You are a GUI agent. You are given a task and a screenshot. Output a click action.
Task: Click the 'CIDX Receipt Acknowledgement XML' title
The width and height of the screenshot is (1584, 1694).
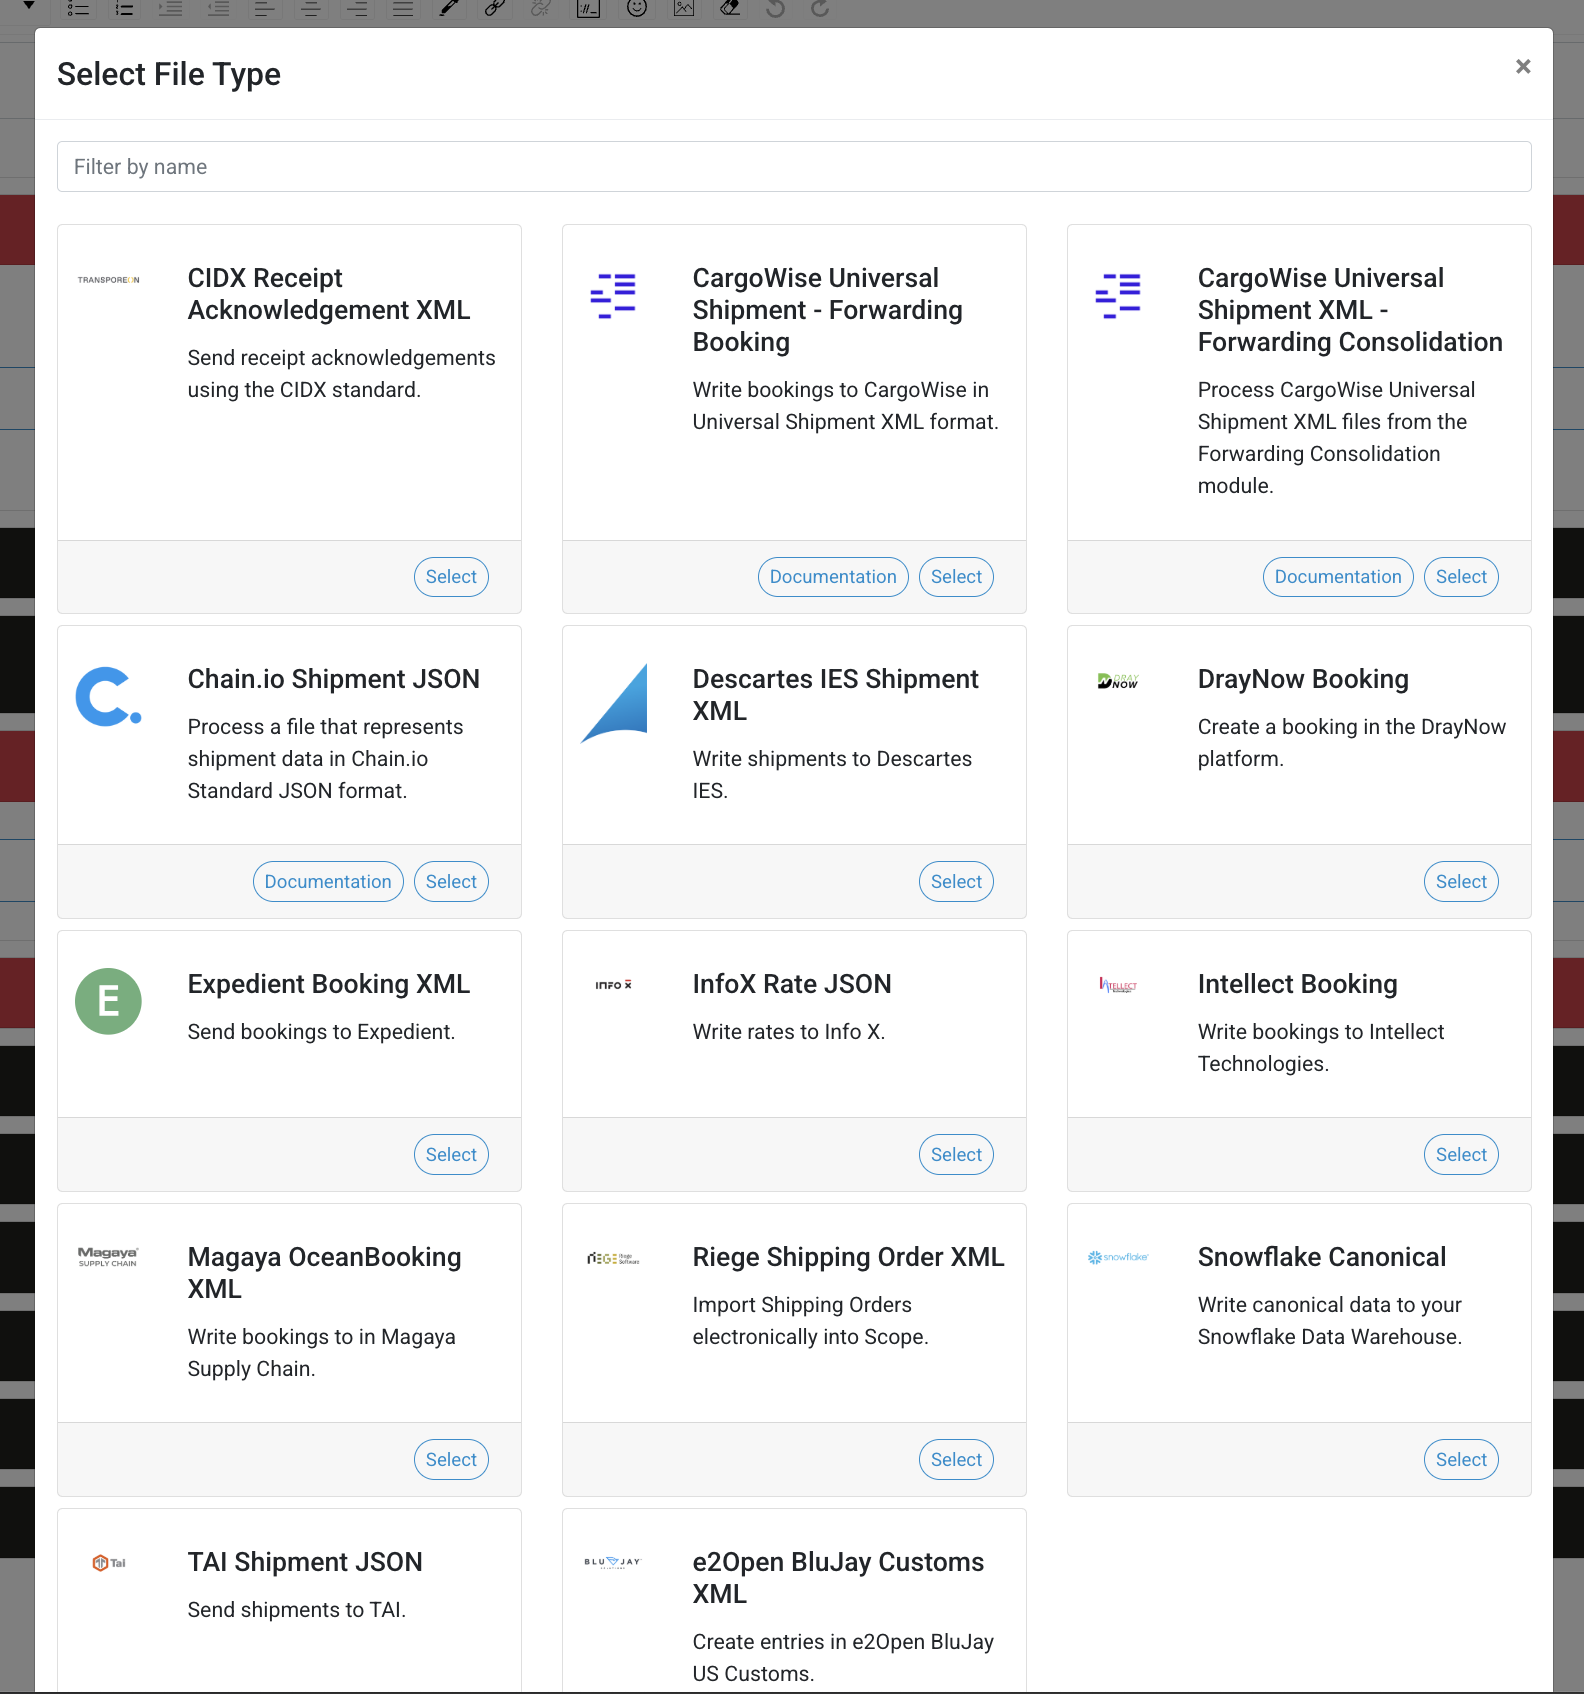click(x=329, y=294)
